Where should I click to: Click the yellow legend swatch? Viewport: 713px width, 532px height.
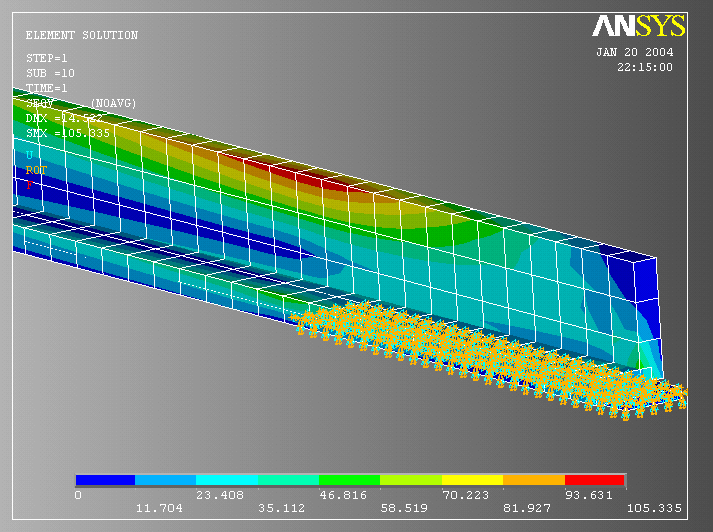coord(472,480)
